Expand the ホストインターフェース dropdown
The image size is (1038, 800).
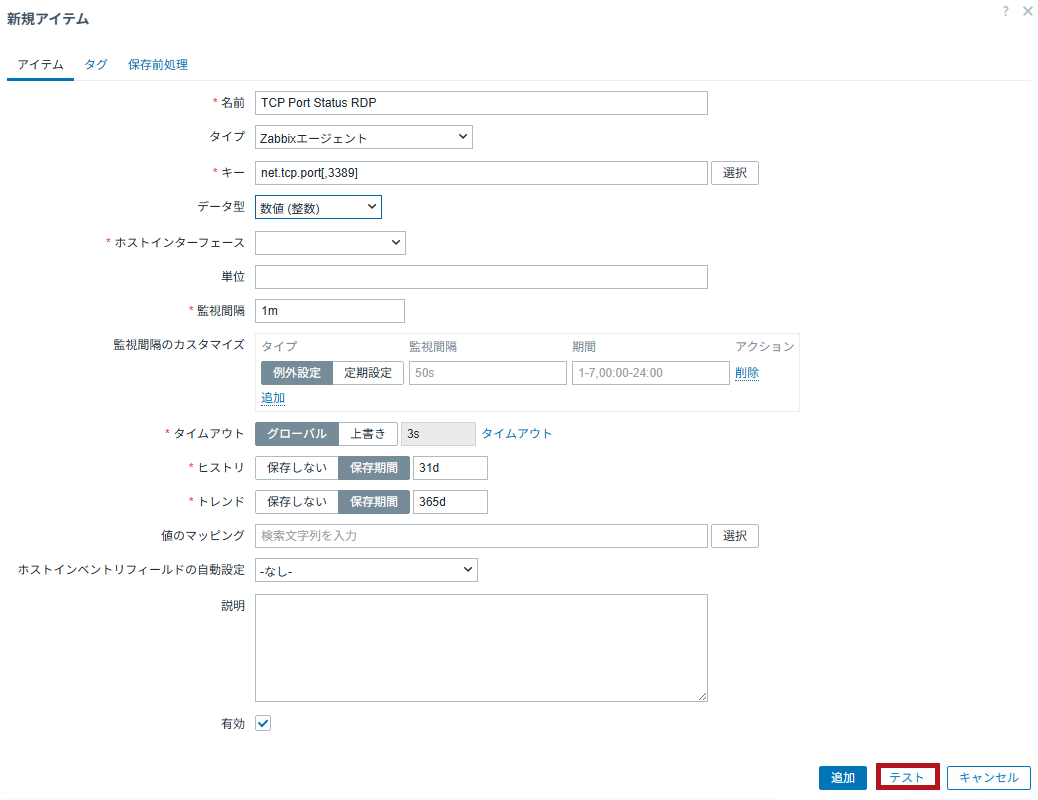[330, 242]
